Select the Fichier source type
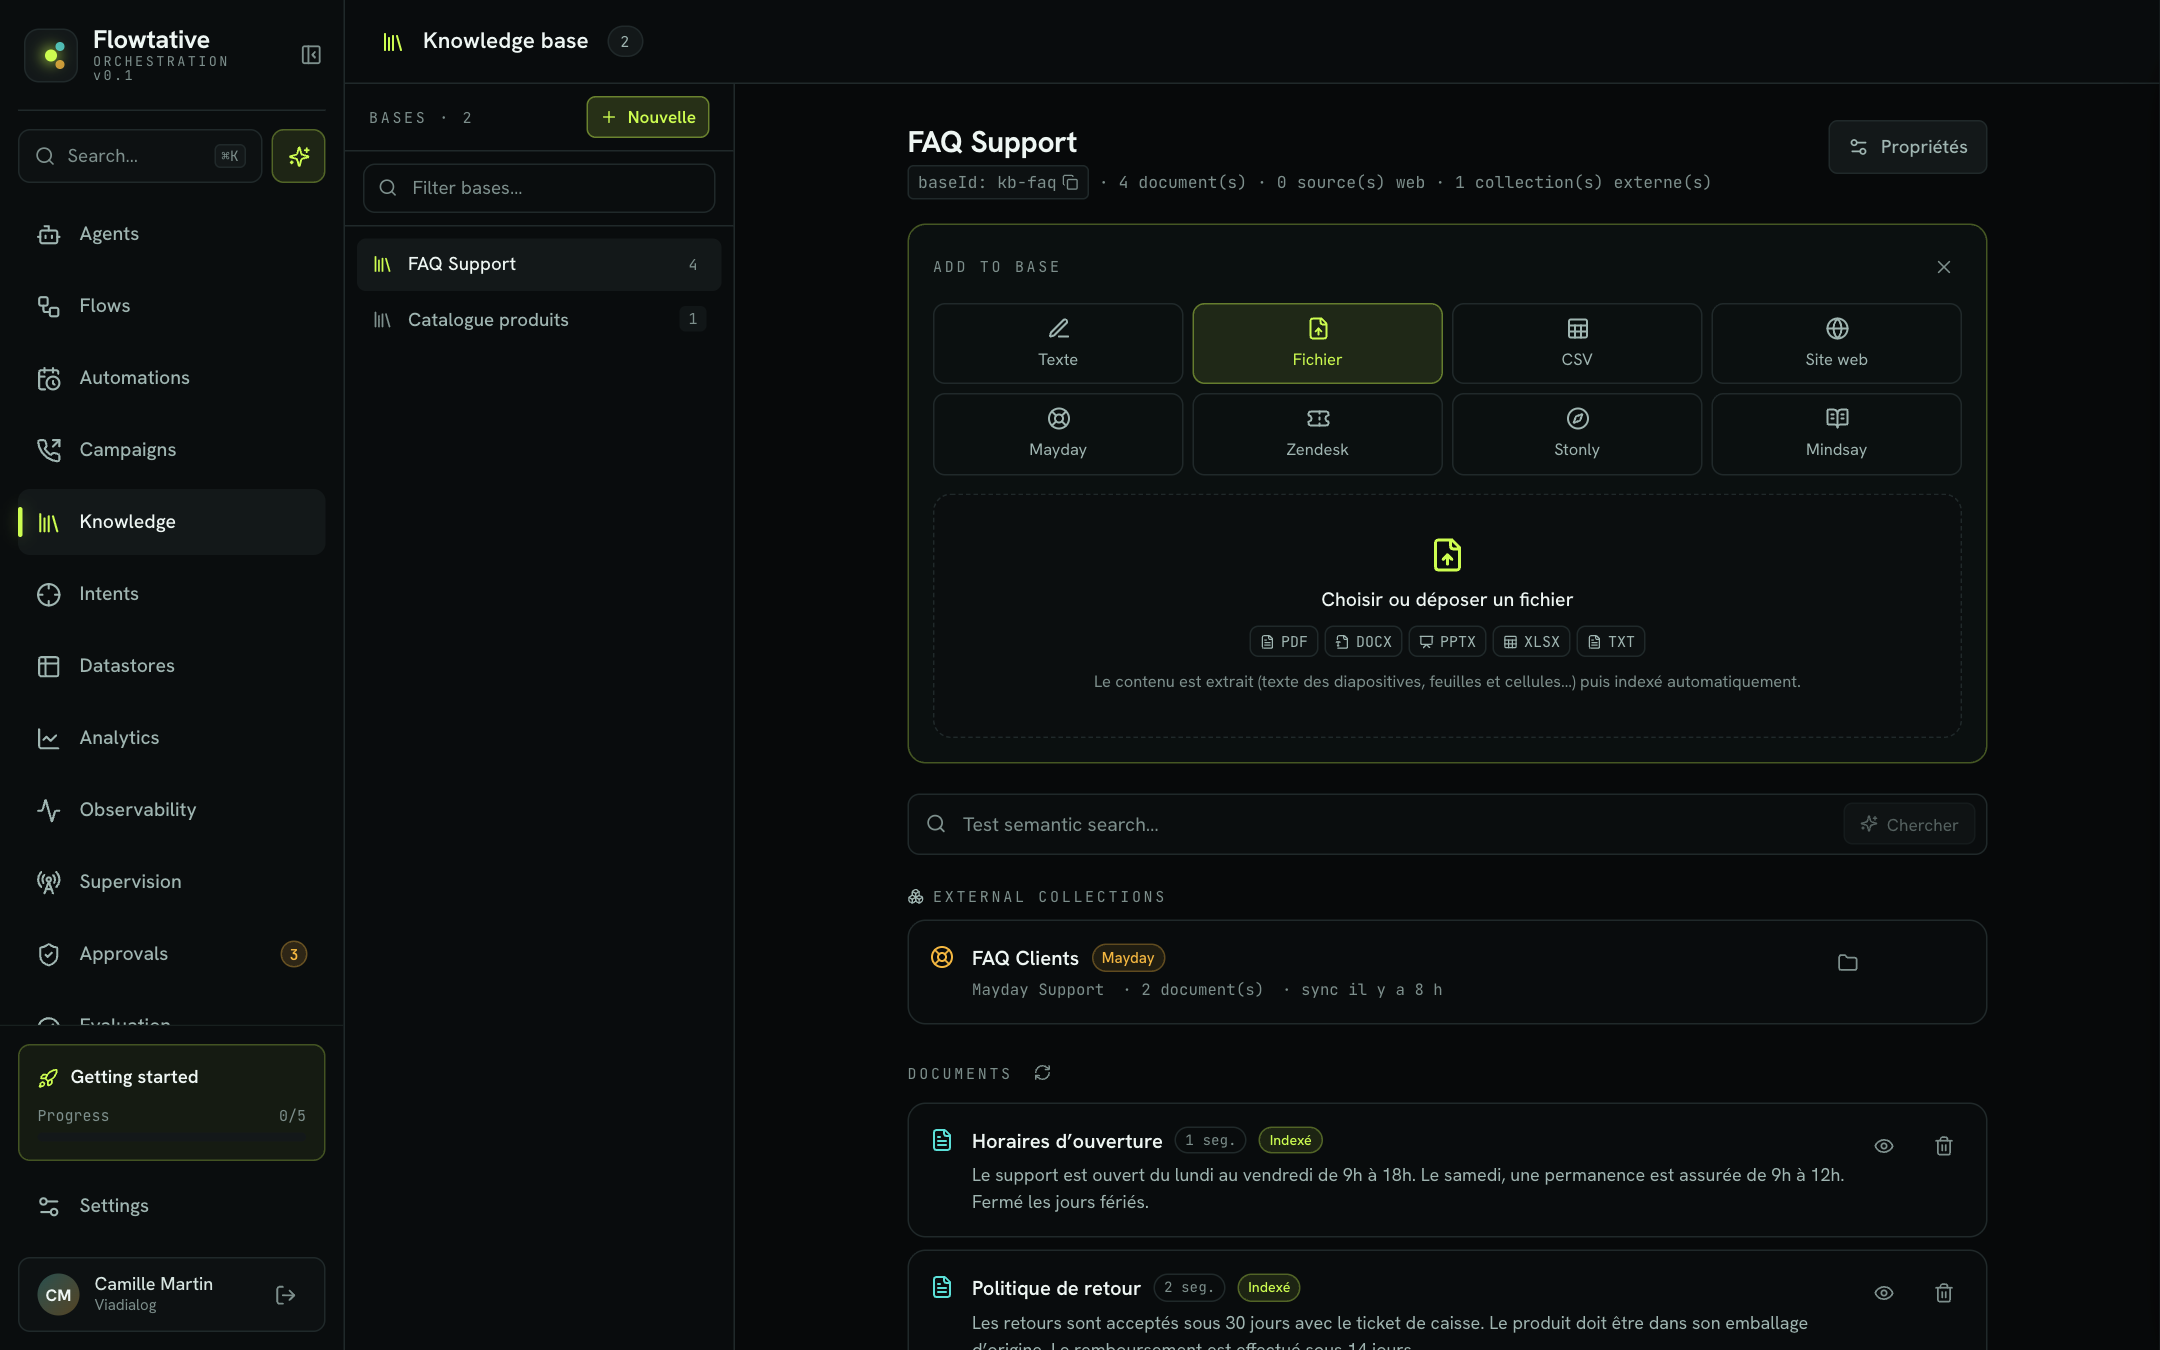Screen dimensions: 2160x1350 (x=1316, y=343)
